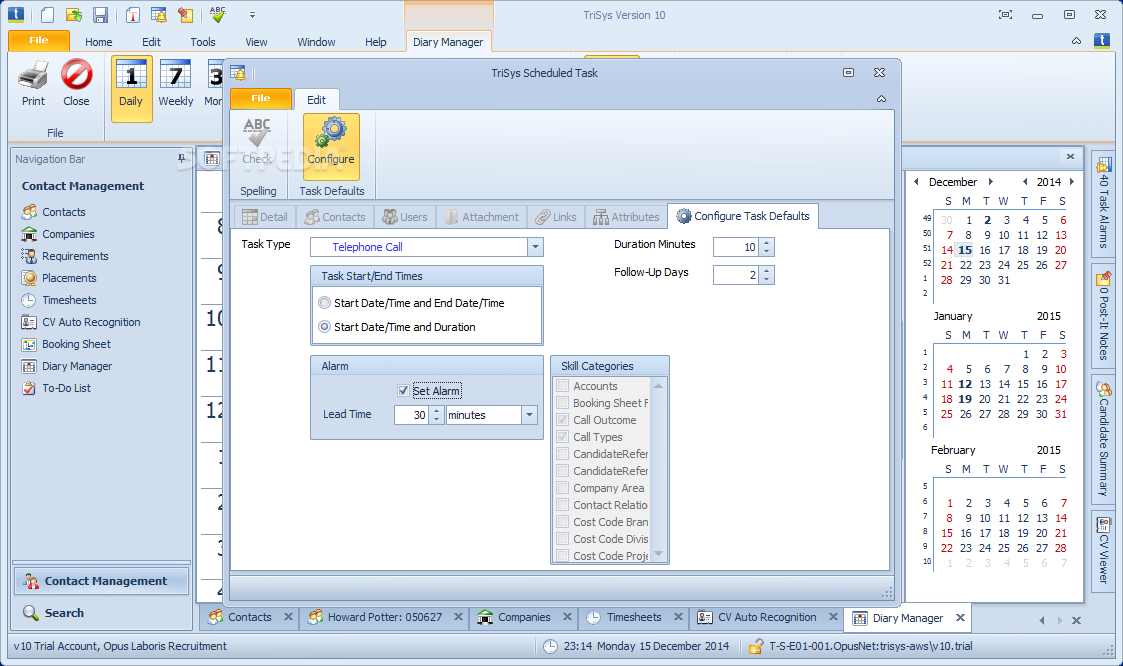The width and height of the screenshot is (1123, 666).
Task: Close the Howard Potter: 050627 document tab
Action: (458, 617)
